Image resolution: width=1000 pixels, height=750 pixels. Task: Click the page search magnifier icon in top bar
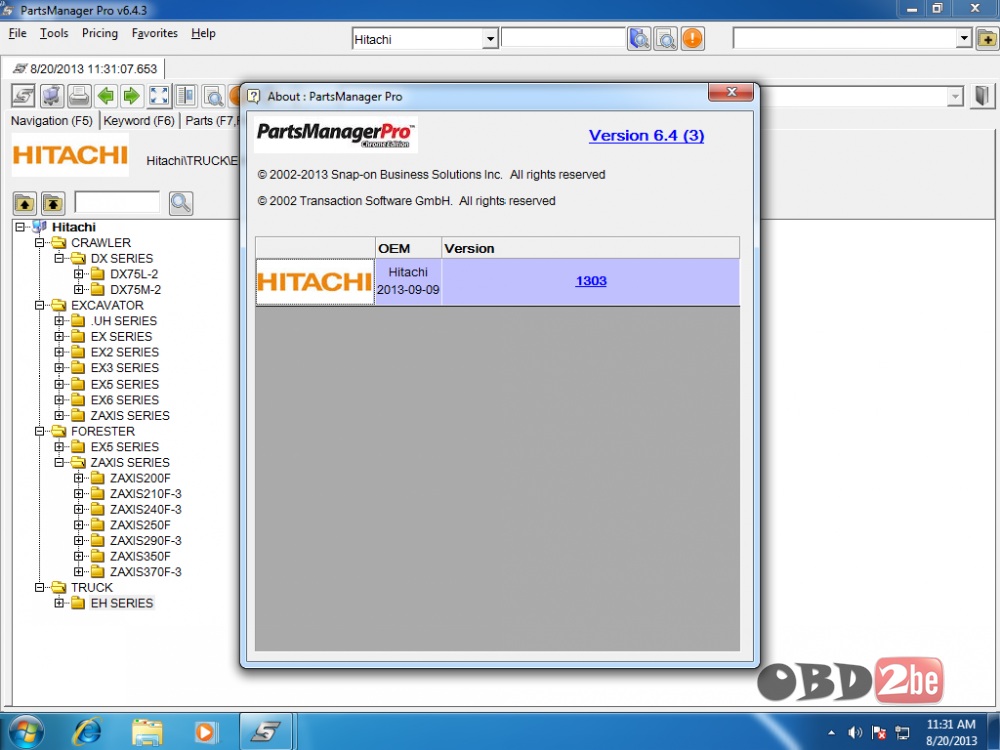[x=666, y=39]
